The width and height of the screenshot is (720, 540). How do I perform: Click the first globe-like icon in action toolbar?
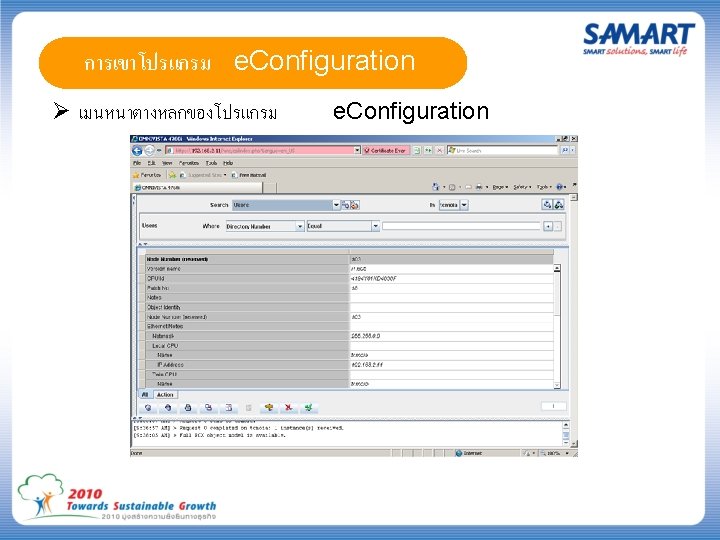coord(148,407)
